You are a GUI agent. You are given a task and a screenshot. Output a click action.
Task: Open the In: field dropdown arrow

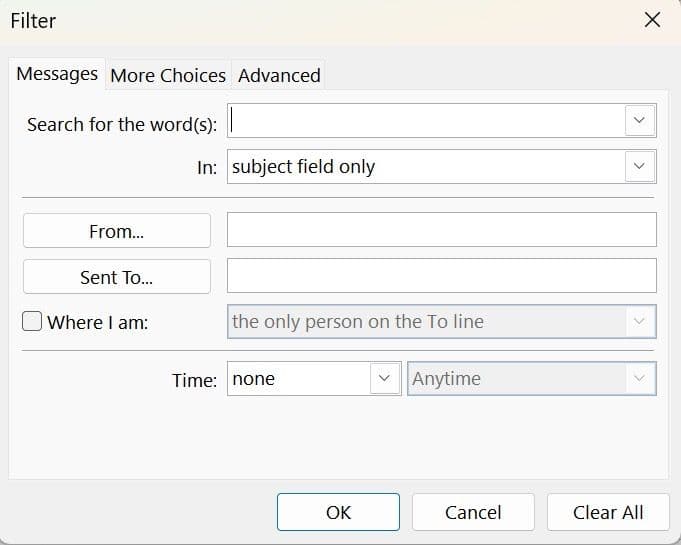[640, 167]
